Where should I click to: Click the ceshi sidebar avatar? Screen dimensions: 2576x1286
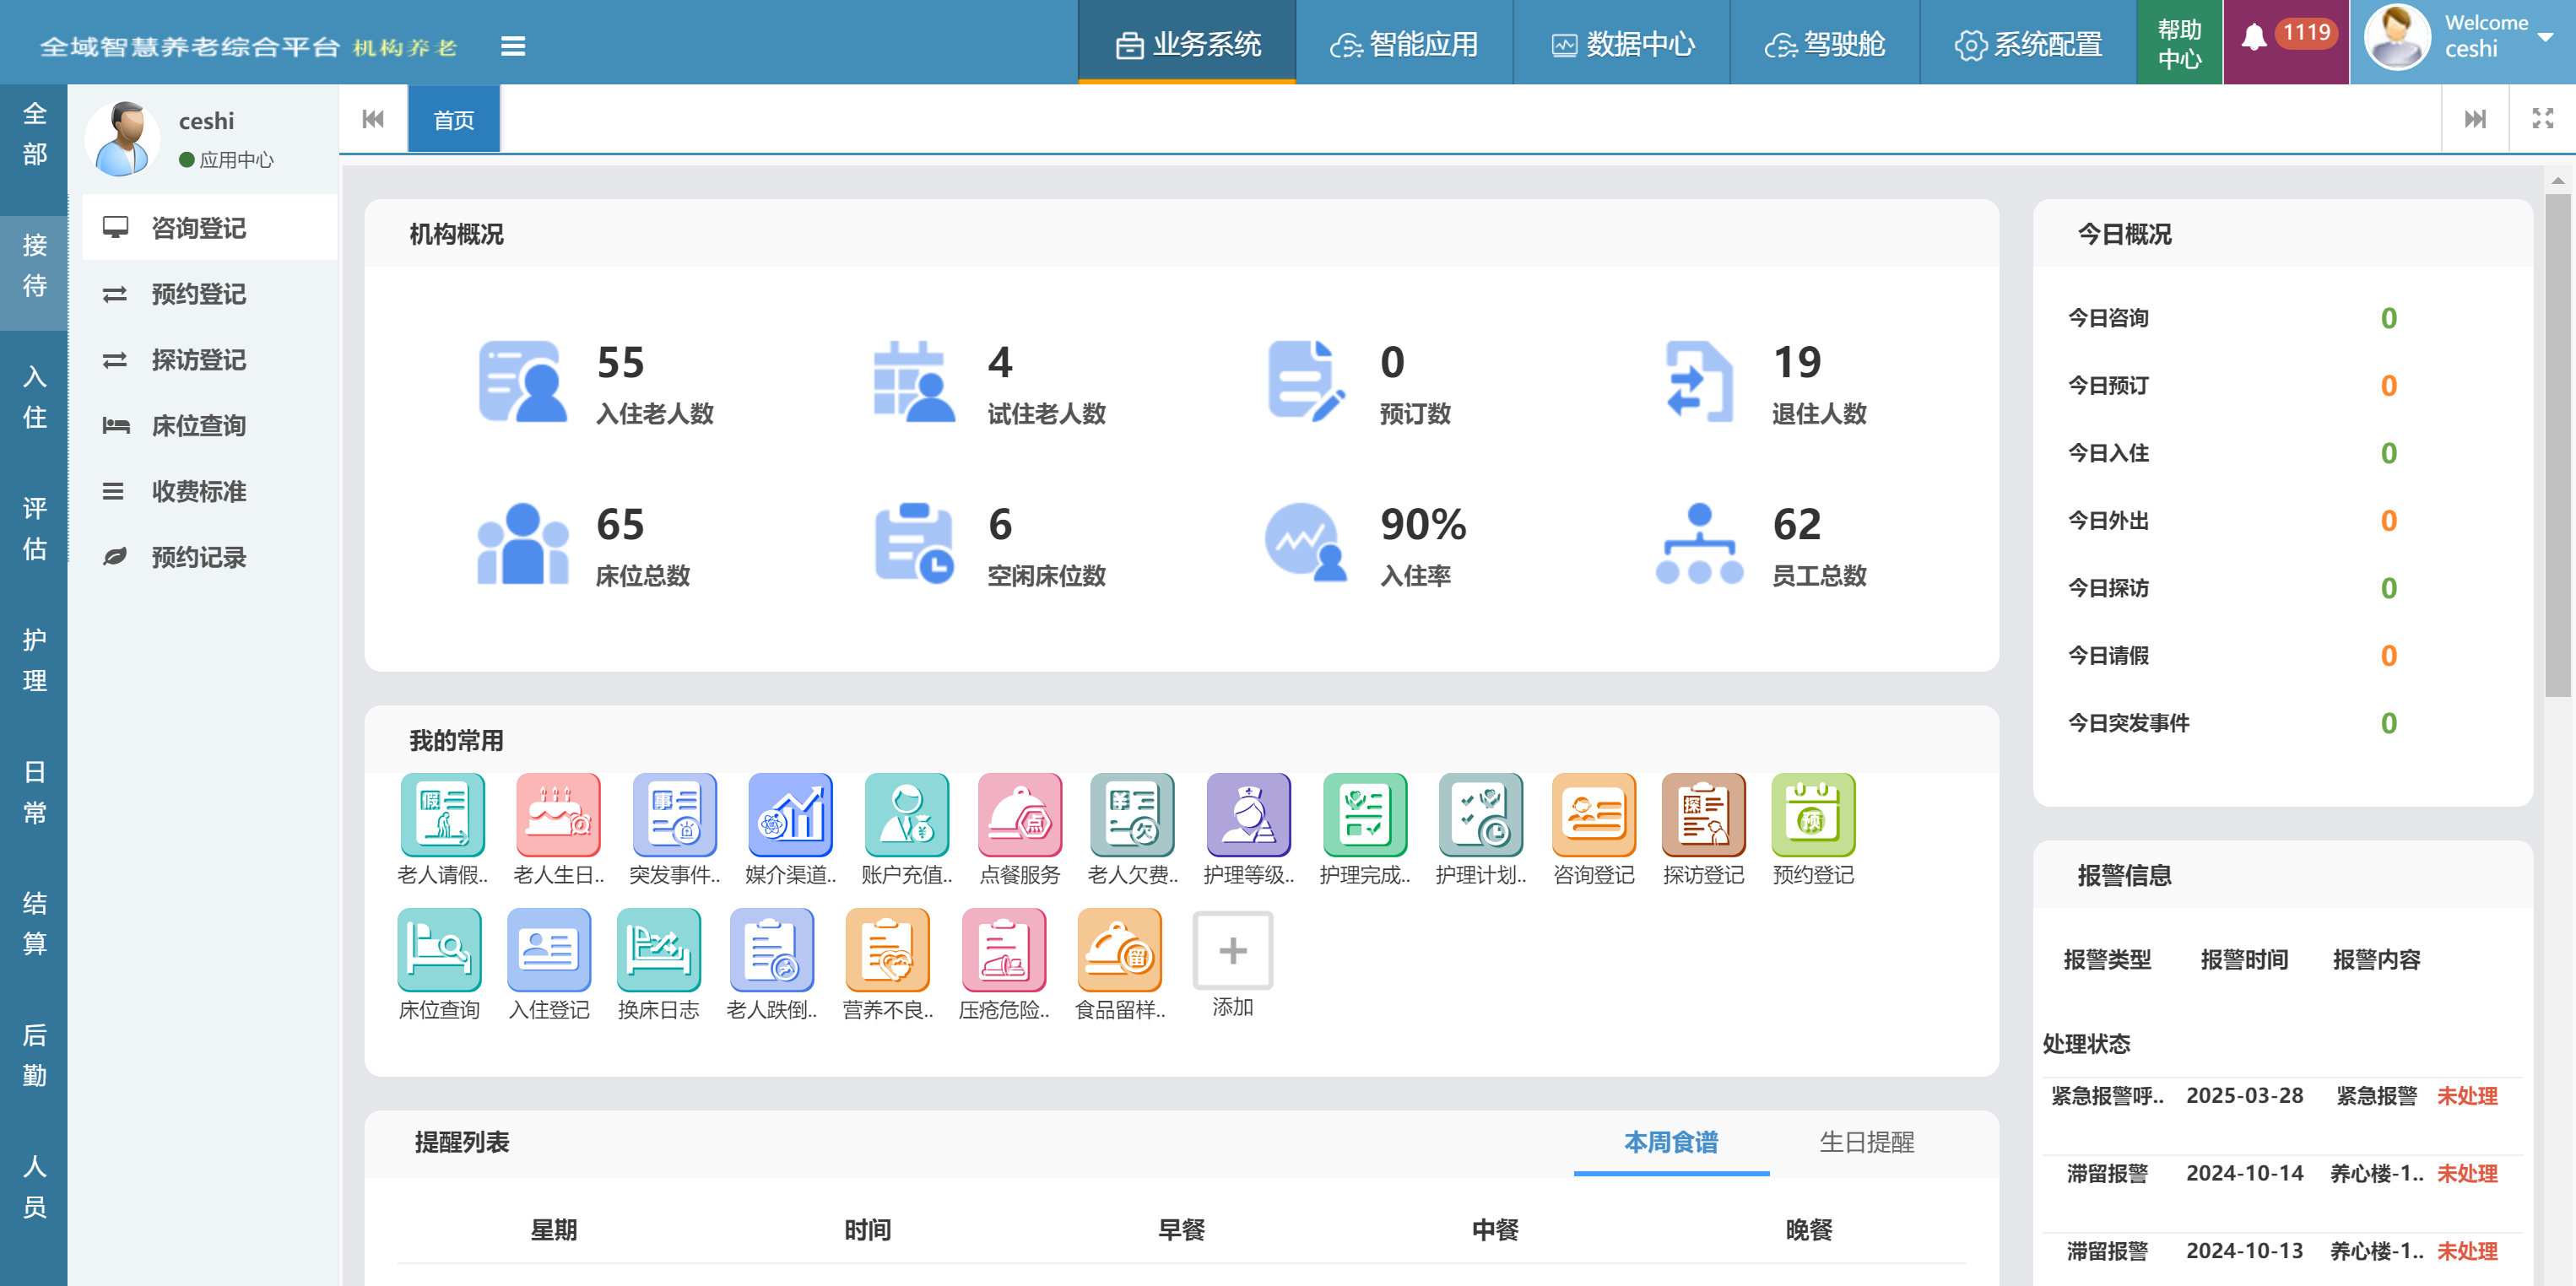pyautogui.click(x=122, y=139)
